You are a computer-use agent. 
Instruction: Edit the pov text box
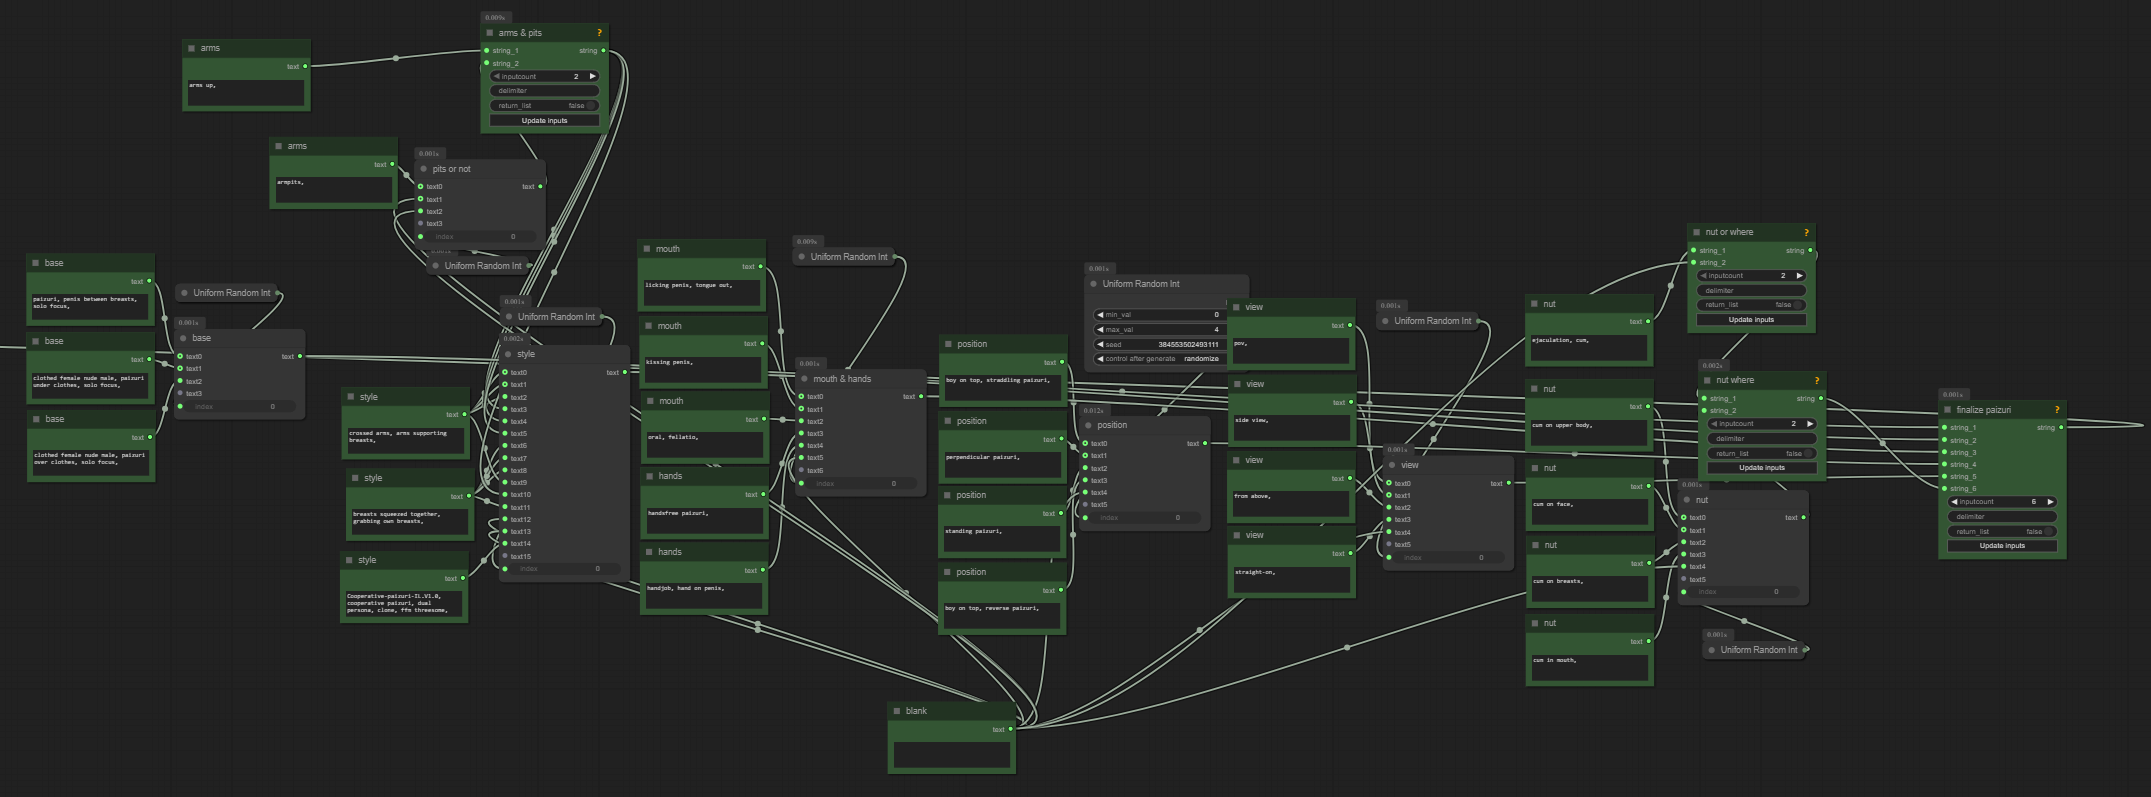pos(1290,350)
